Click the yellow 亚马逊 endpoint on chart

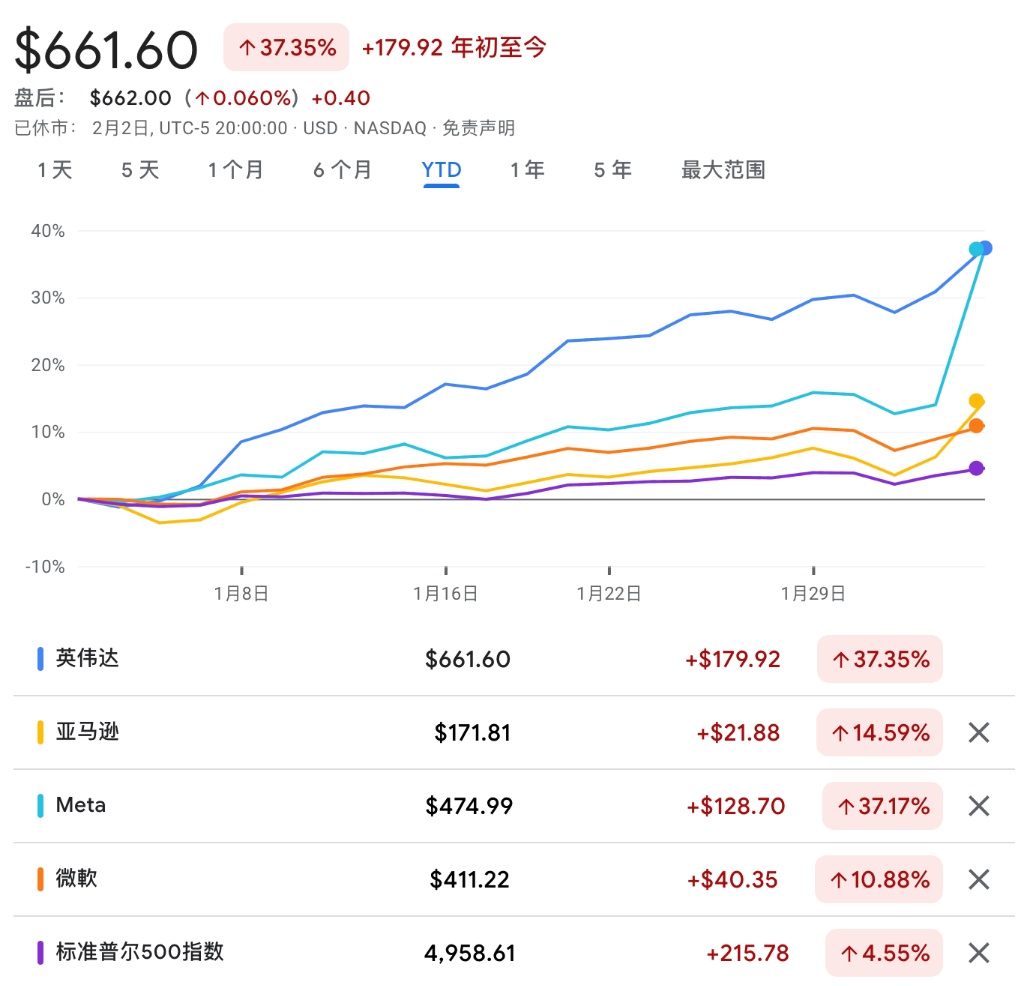(976, 401)
